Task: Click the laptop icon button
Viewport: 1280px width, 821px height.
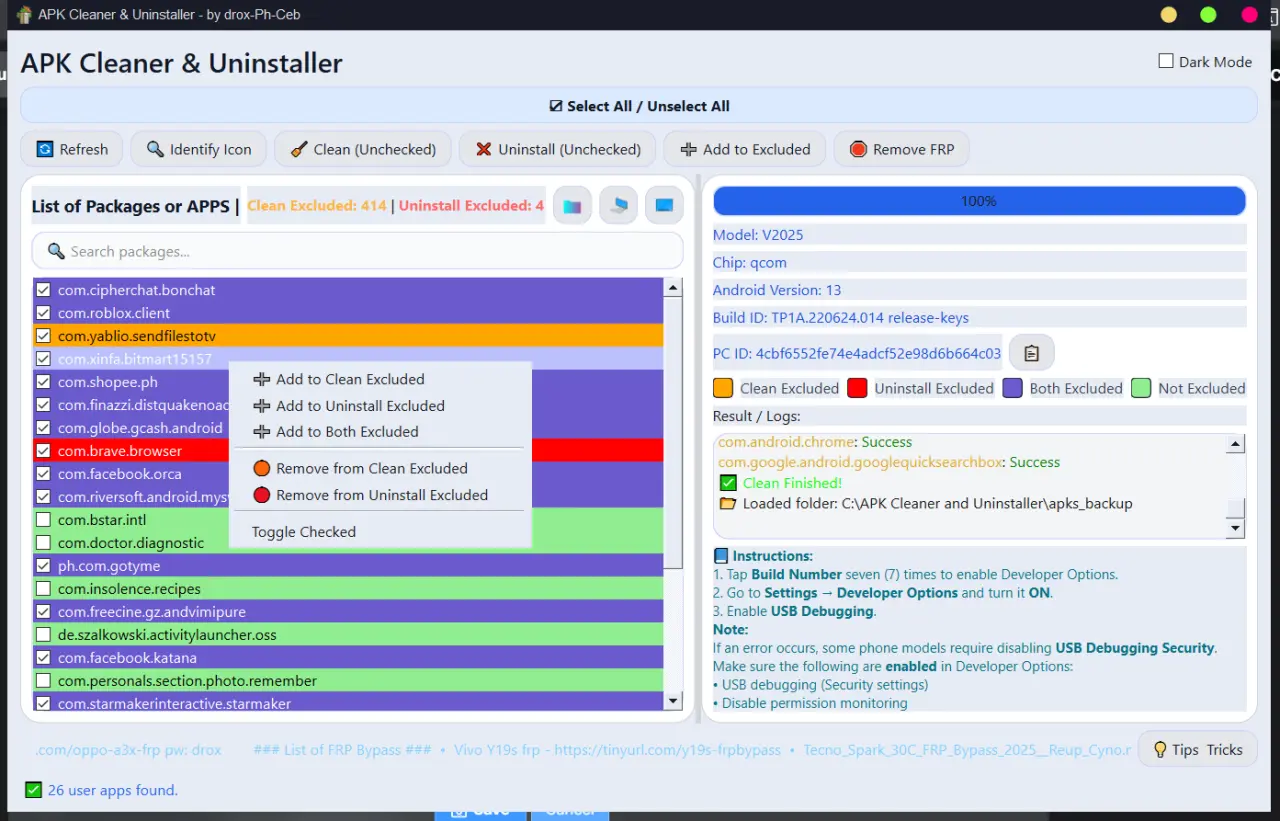Action: (618, 206)
